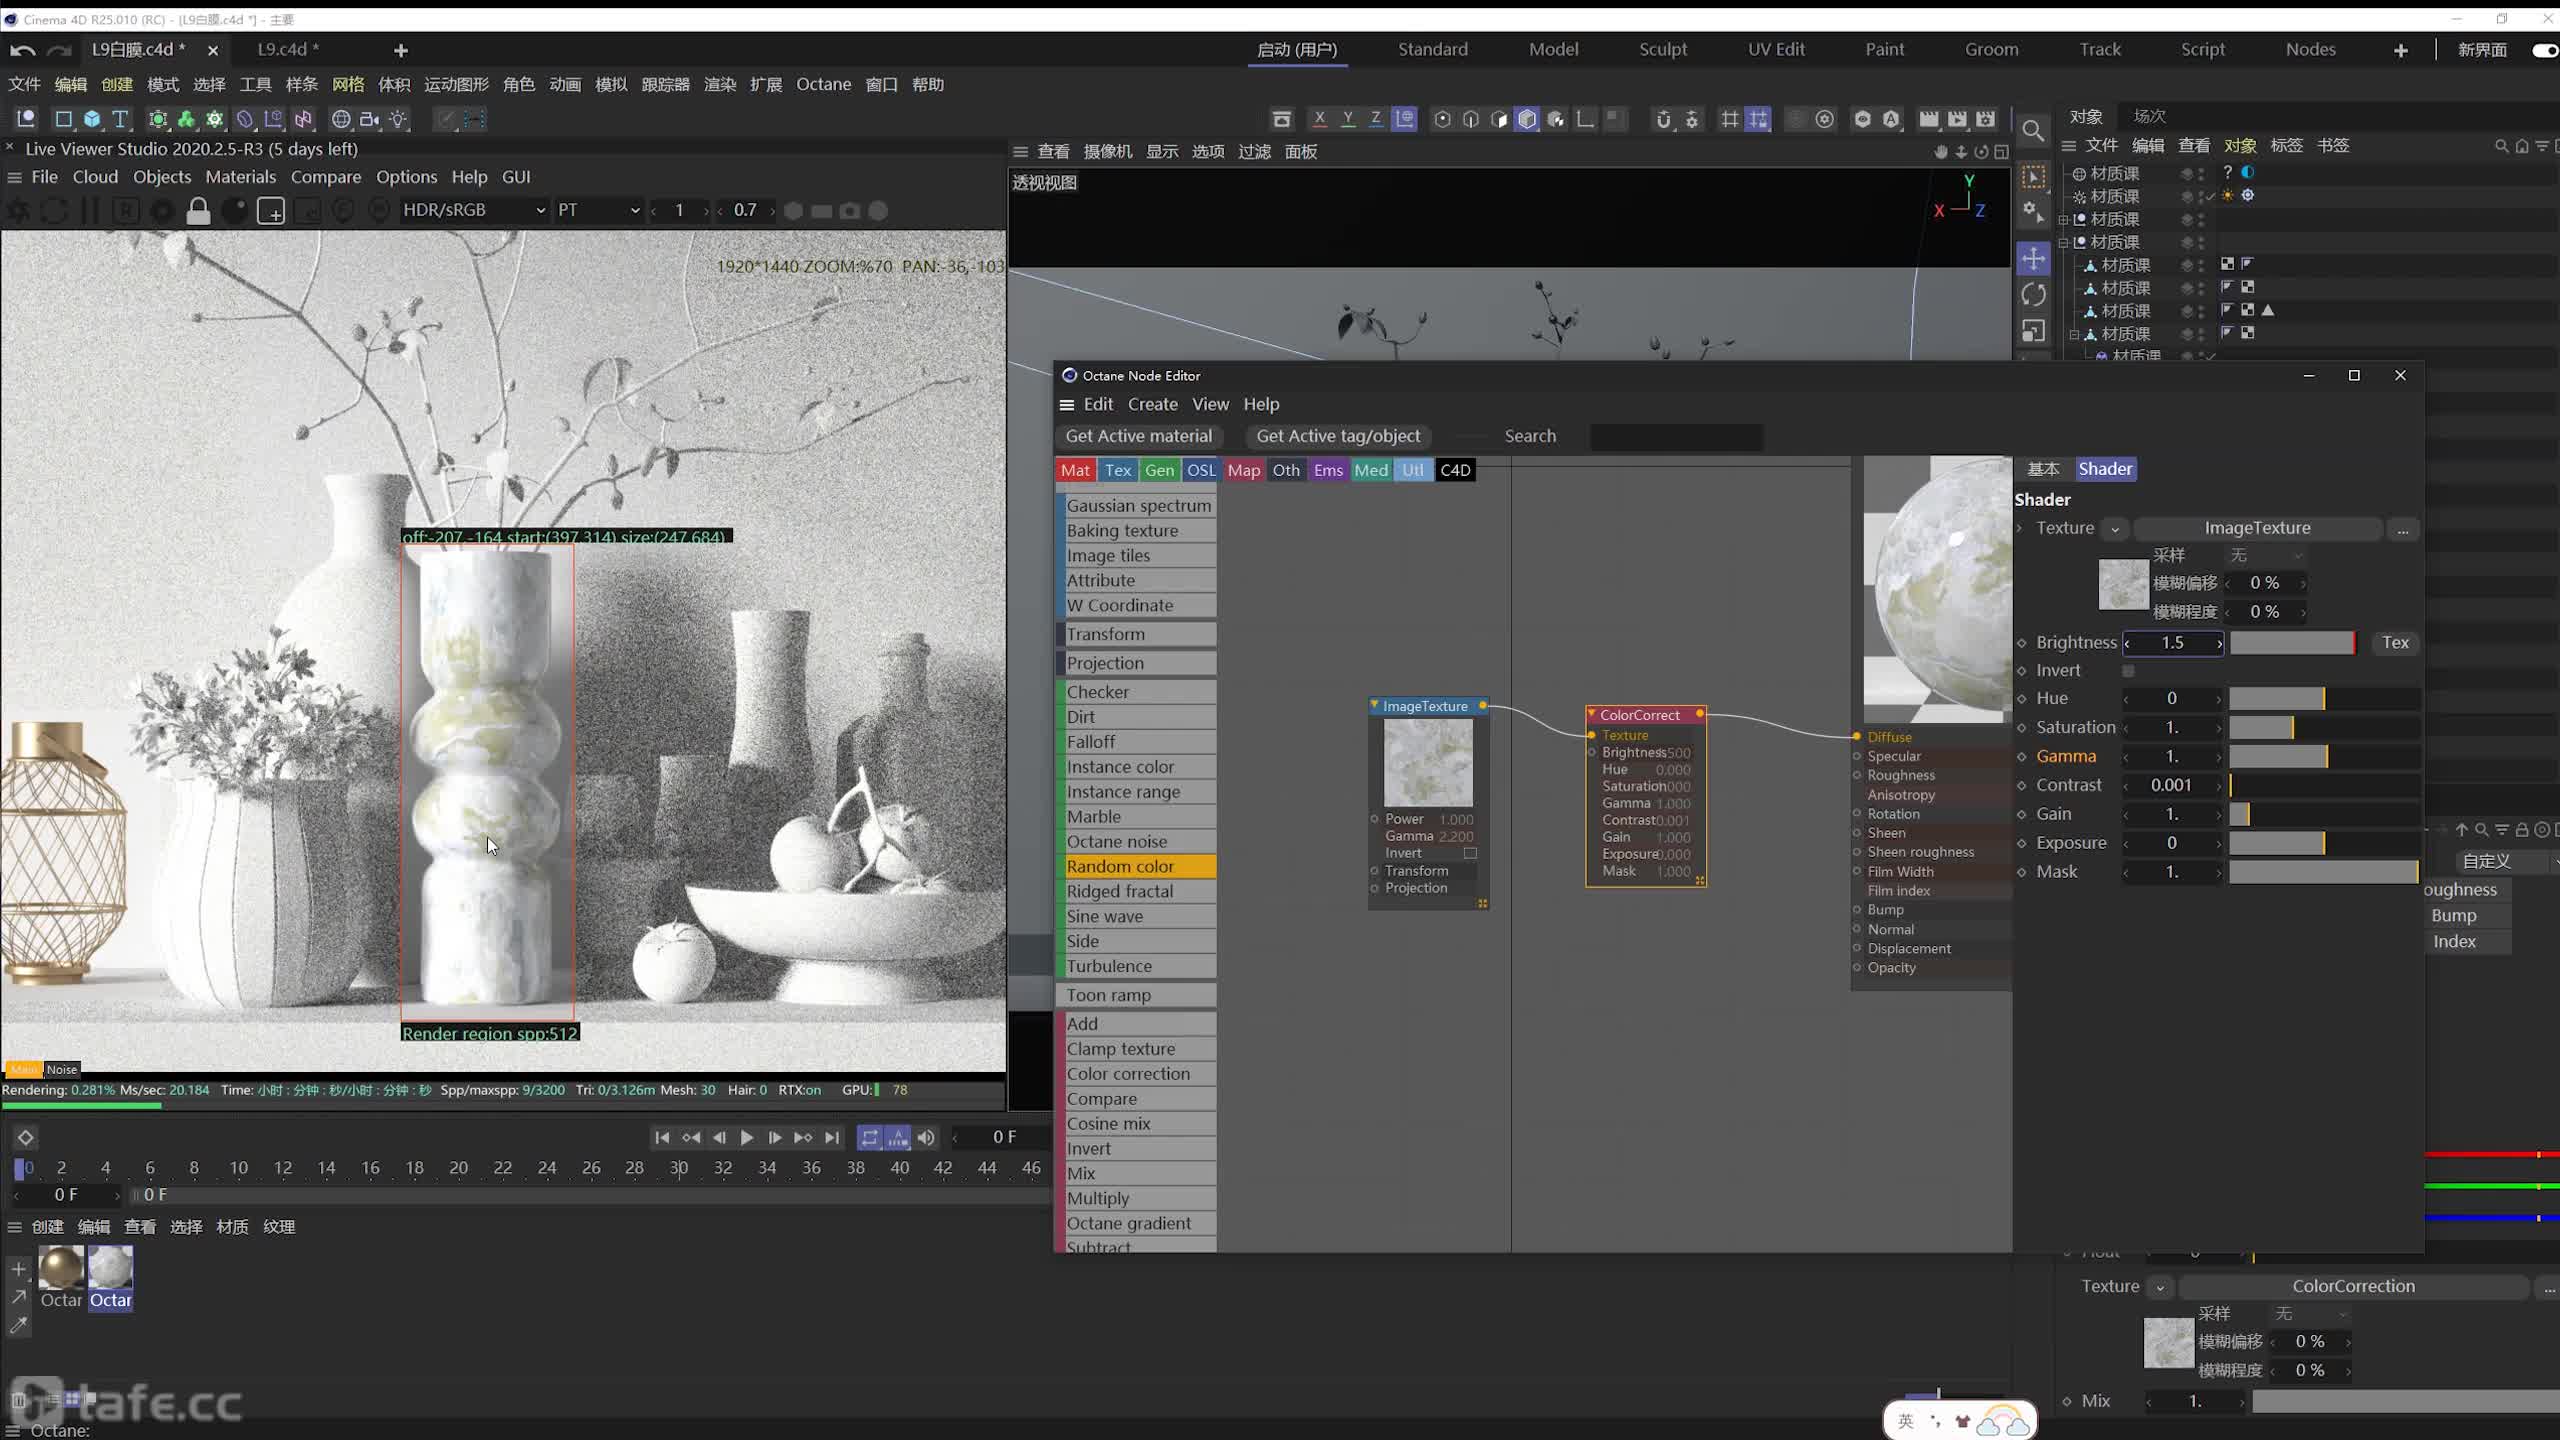
Task: Choose the live selection tool icon
Action: point(2033,177)
